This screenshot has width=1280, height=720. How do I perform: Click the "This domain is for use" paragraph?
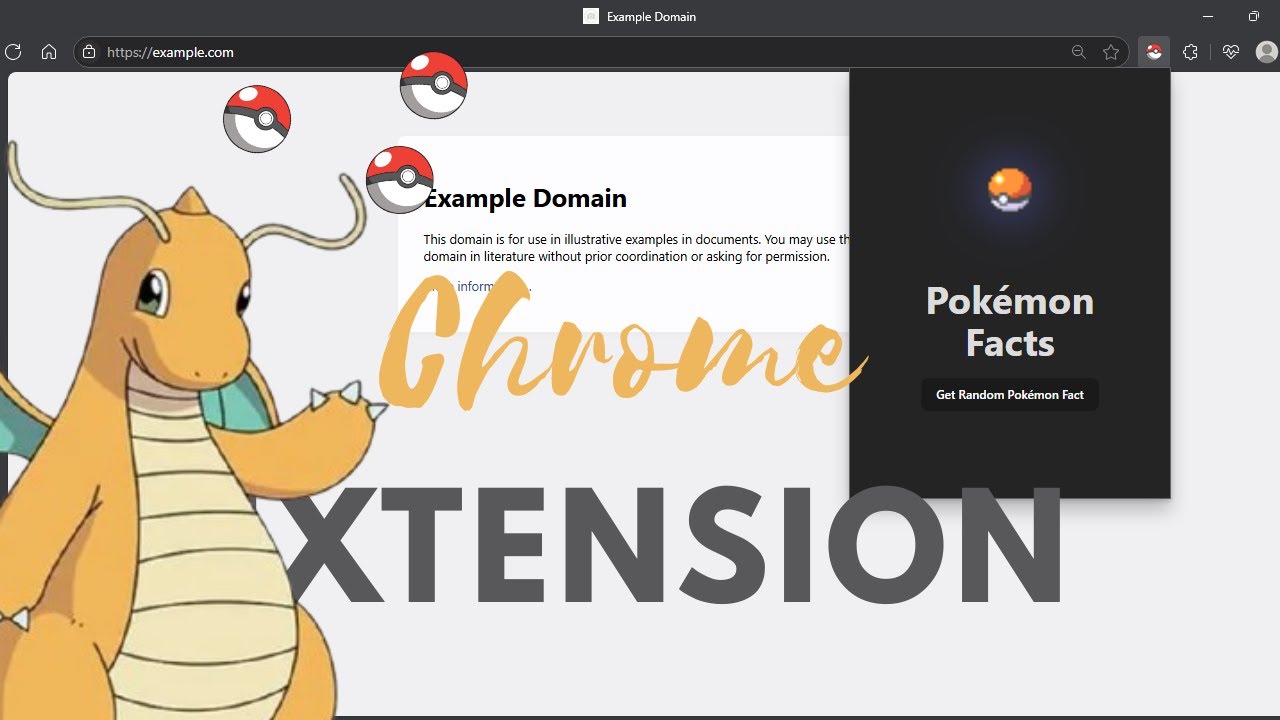pyautogui.click(x=636, y=248)
